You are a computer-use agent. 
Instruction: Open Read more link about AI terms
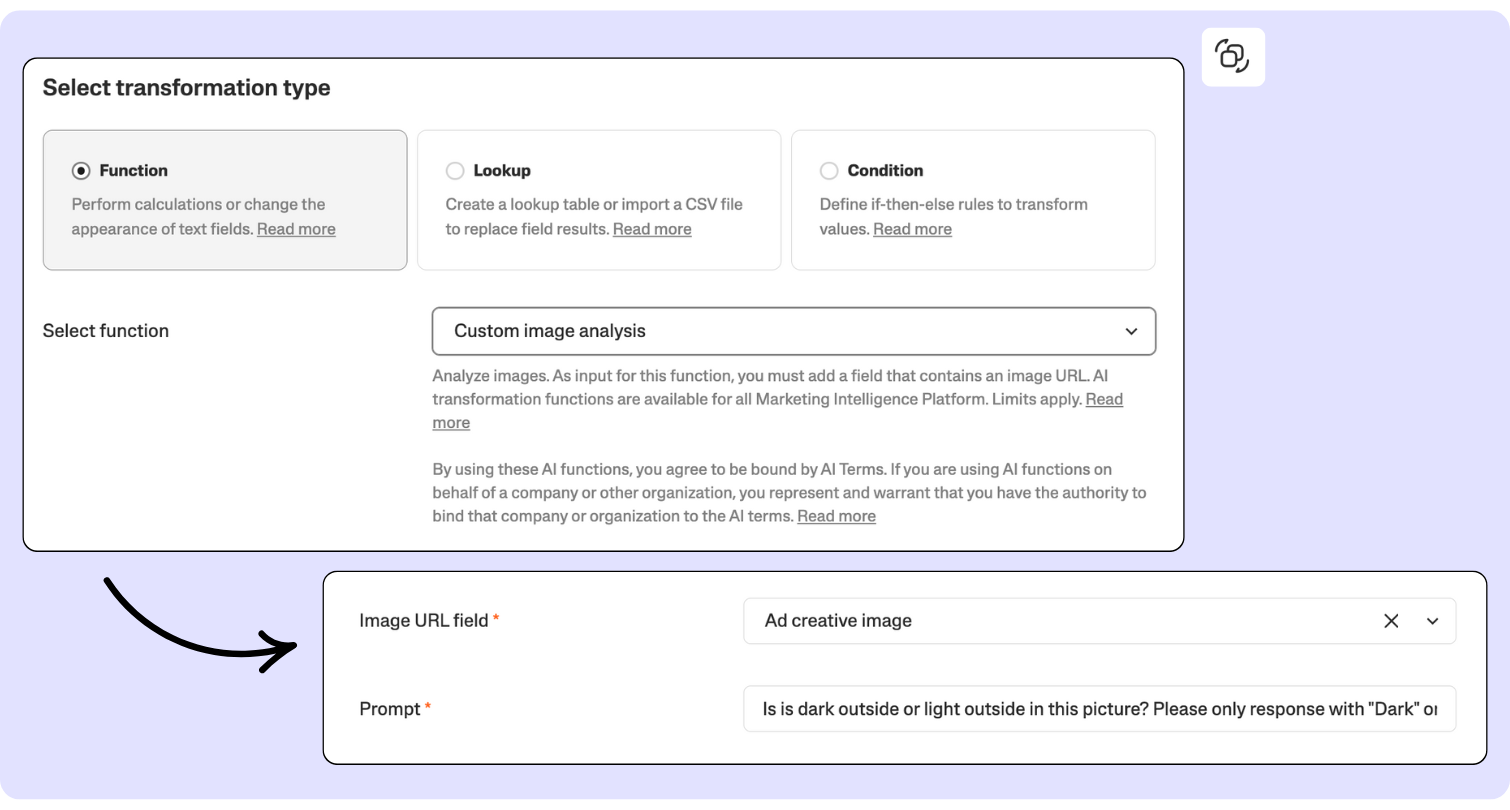pos(836,516)
